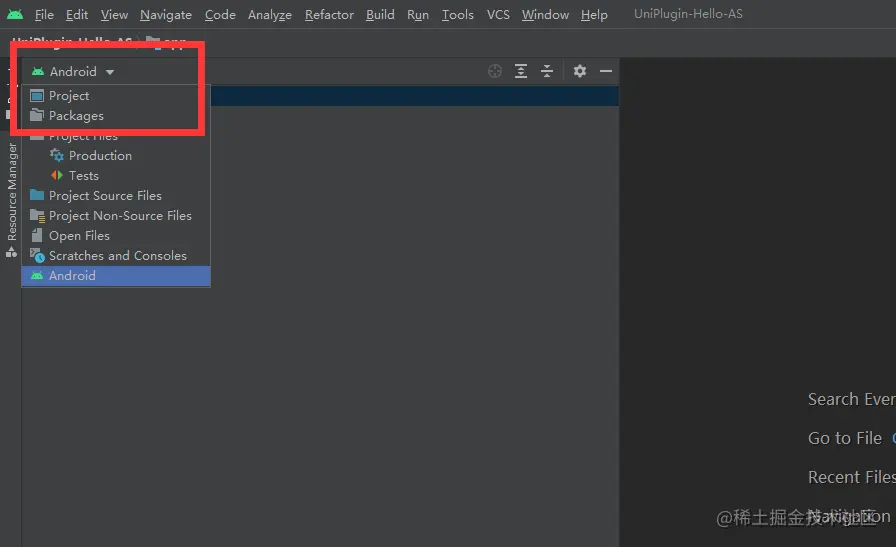Select Scratches and Consoles view
Viewport: 896px width, 547px height.
pyautogui.click(x=116, y=255)
